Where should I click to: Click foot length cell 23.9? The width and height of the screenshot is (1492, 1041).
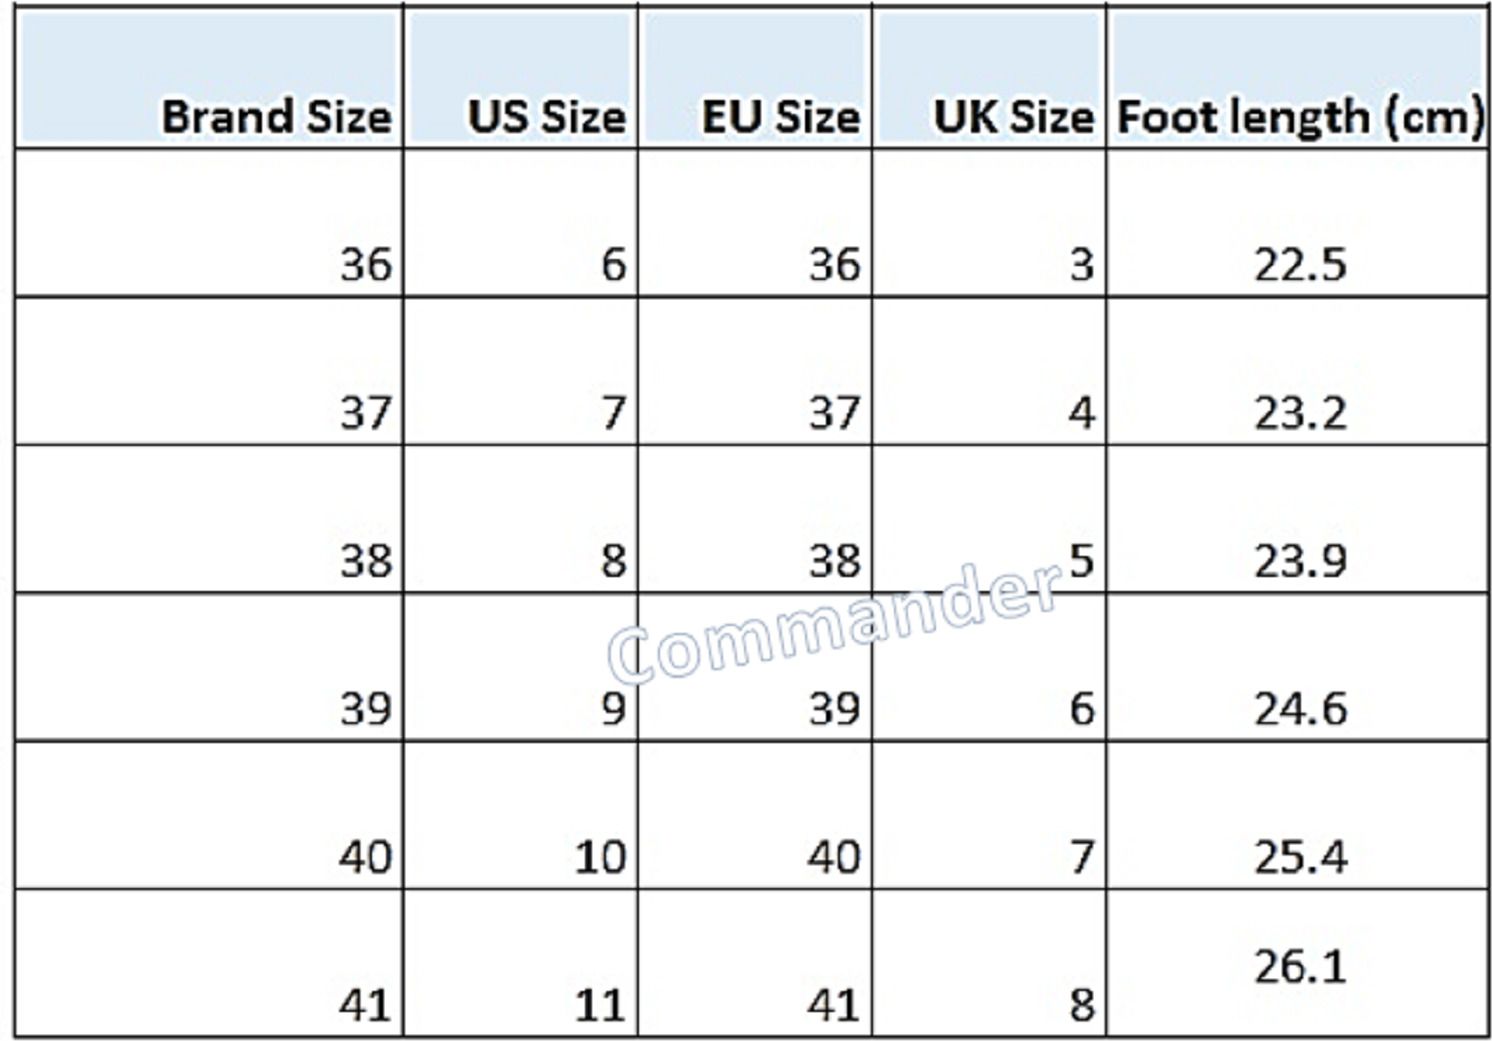coord(1298,519)
